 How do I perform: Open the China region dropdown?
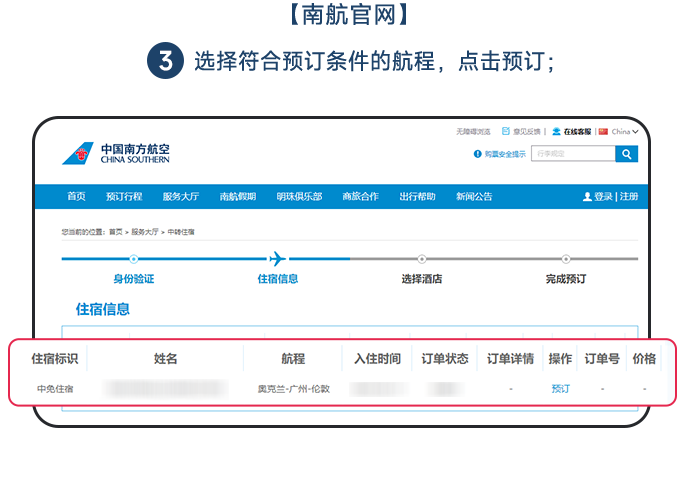point(625,132)
